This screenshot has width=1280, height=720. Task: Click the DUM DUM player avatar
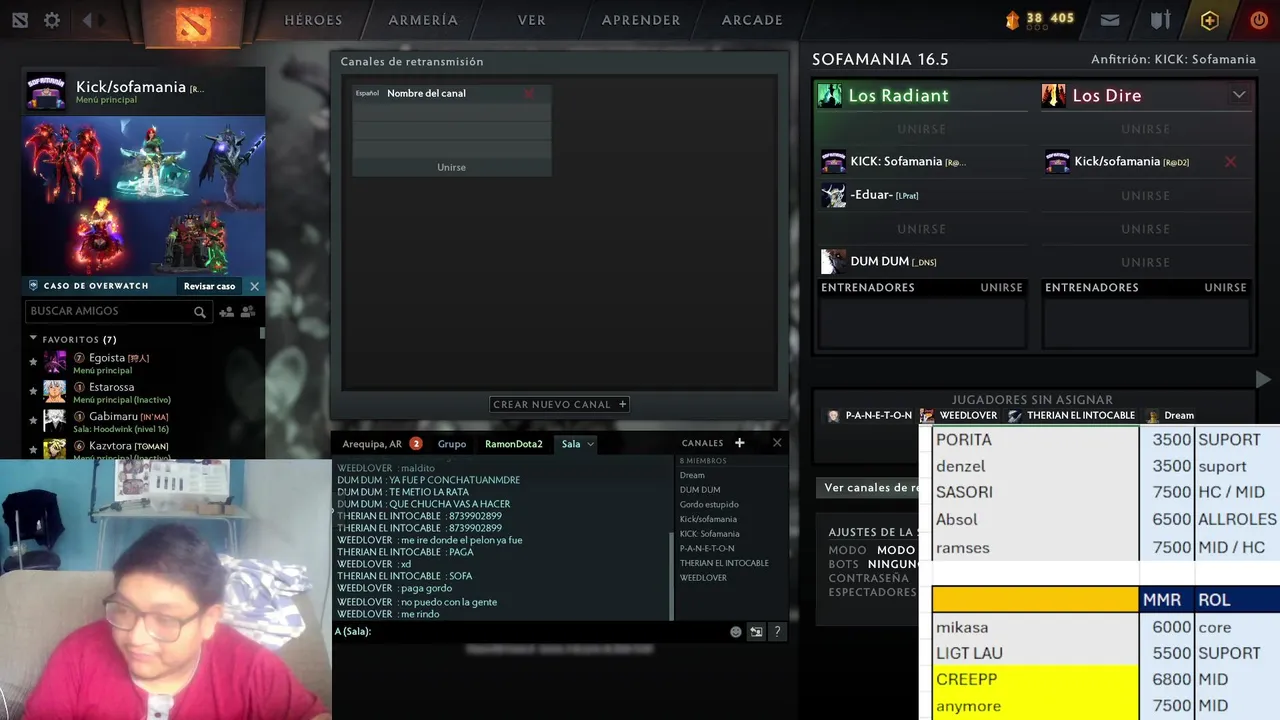click(833, 262)
